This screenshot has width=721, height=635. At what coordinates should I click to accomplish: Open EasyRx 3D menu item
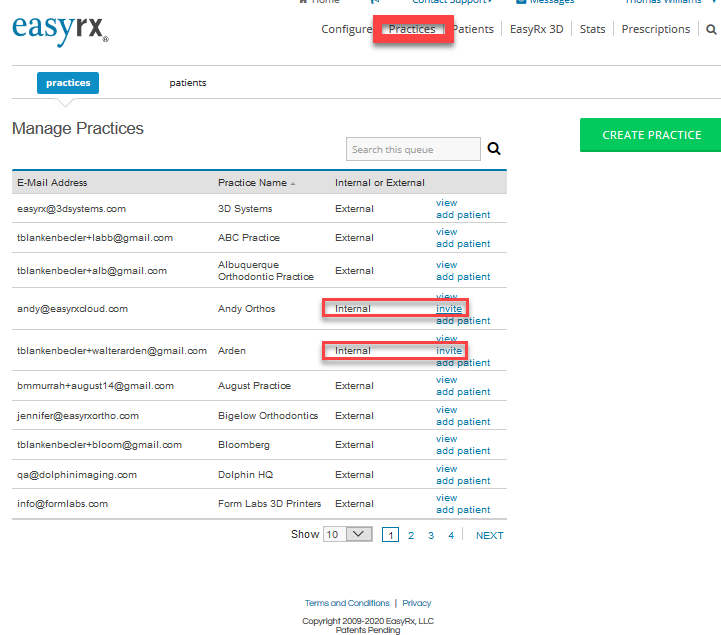point(537,29)
